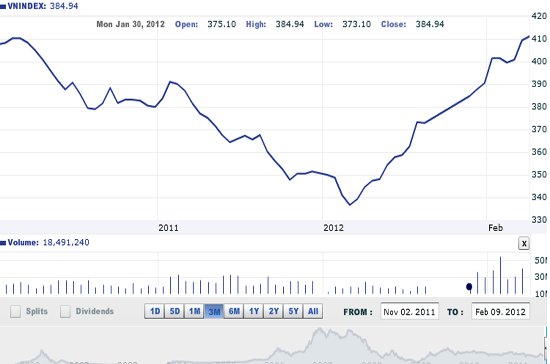Screen dimensions: 550x364
Task: Enable the Dividends checkbox
Action: [x=65, y=311]
